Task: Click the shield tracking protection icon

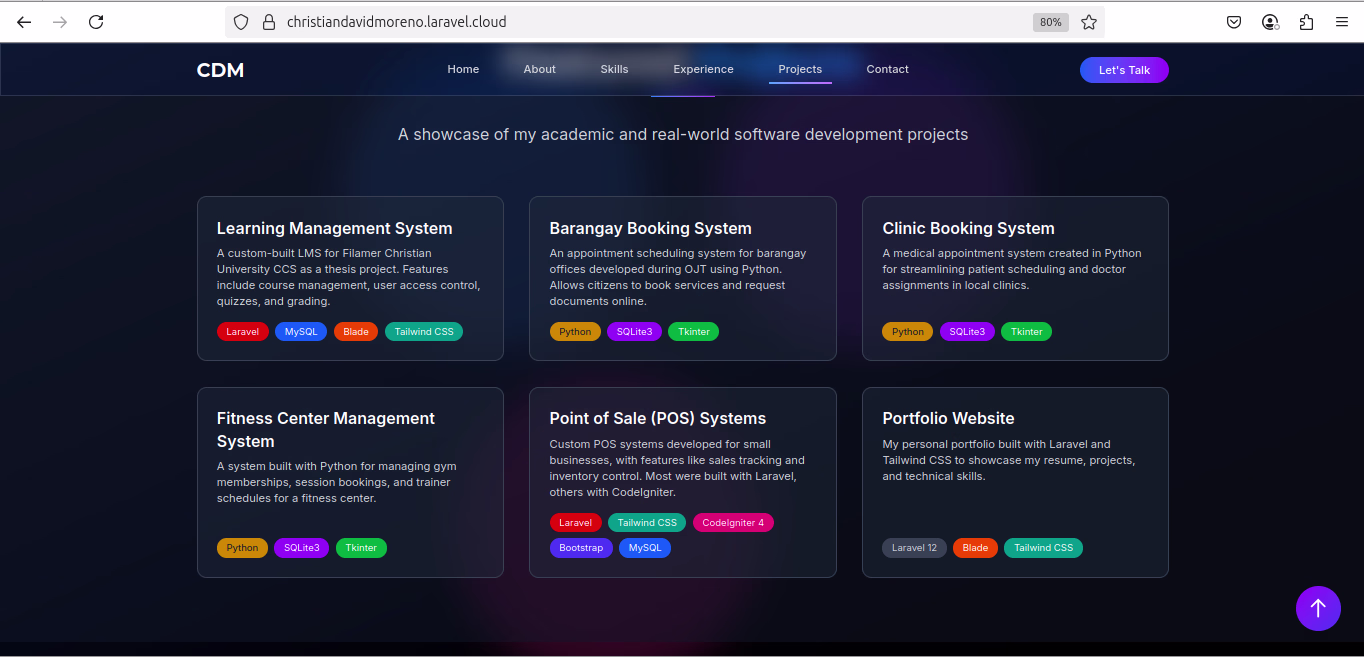Action: click(x=240, y=21)
